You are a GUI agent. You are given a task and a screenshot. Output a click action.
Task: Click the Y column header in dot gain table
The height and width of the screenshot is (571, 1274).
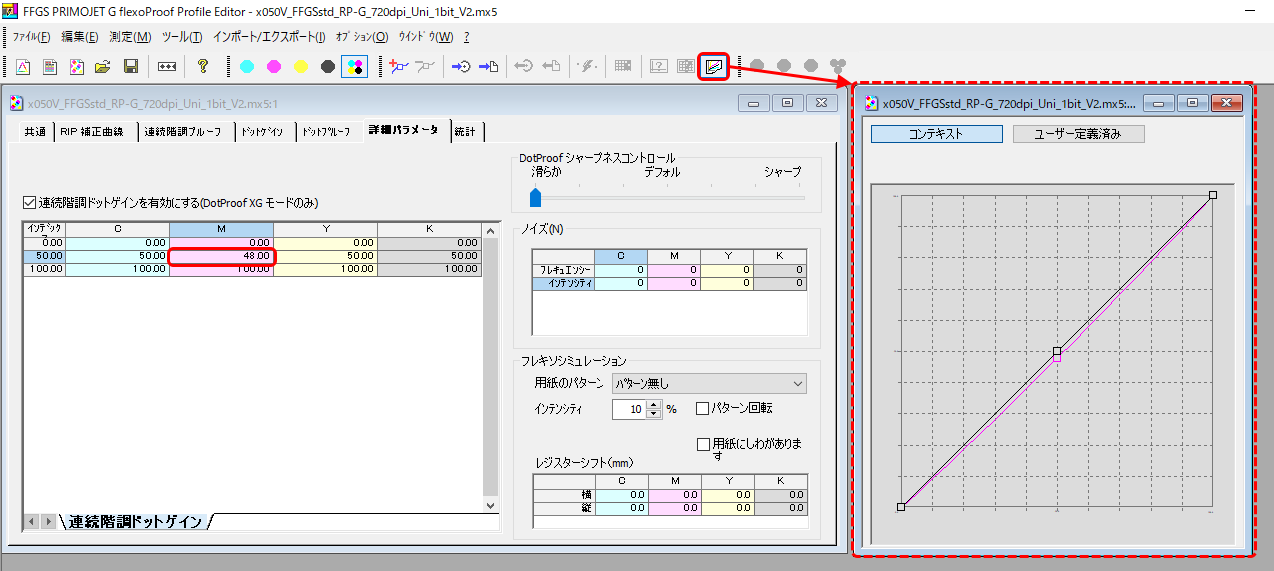pos(325,230)
